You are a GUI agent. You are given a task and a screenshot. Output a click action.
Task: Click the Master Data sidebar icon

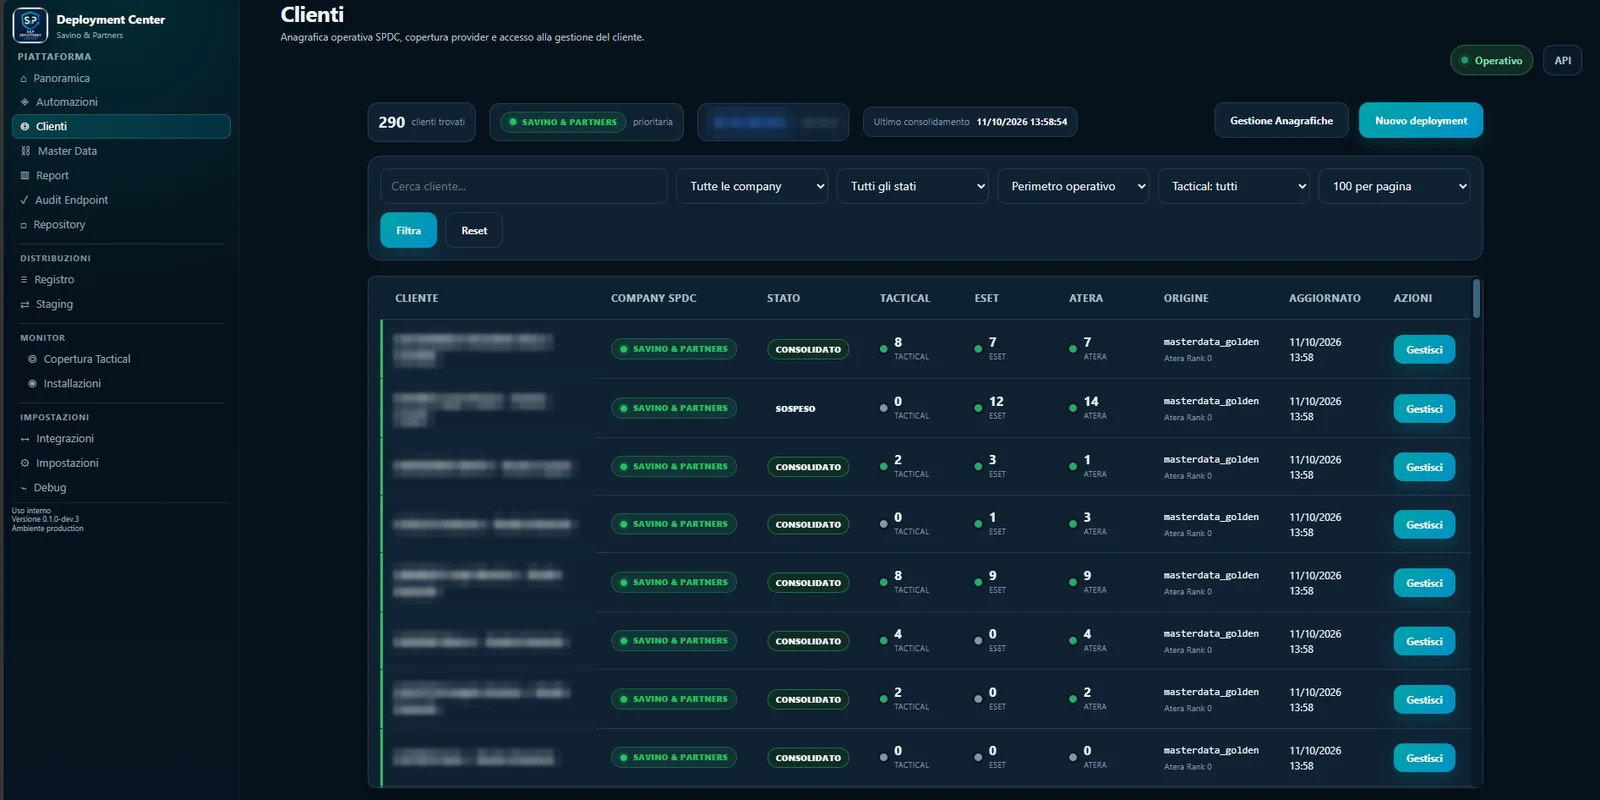pos(26,151)
